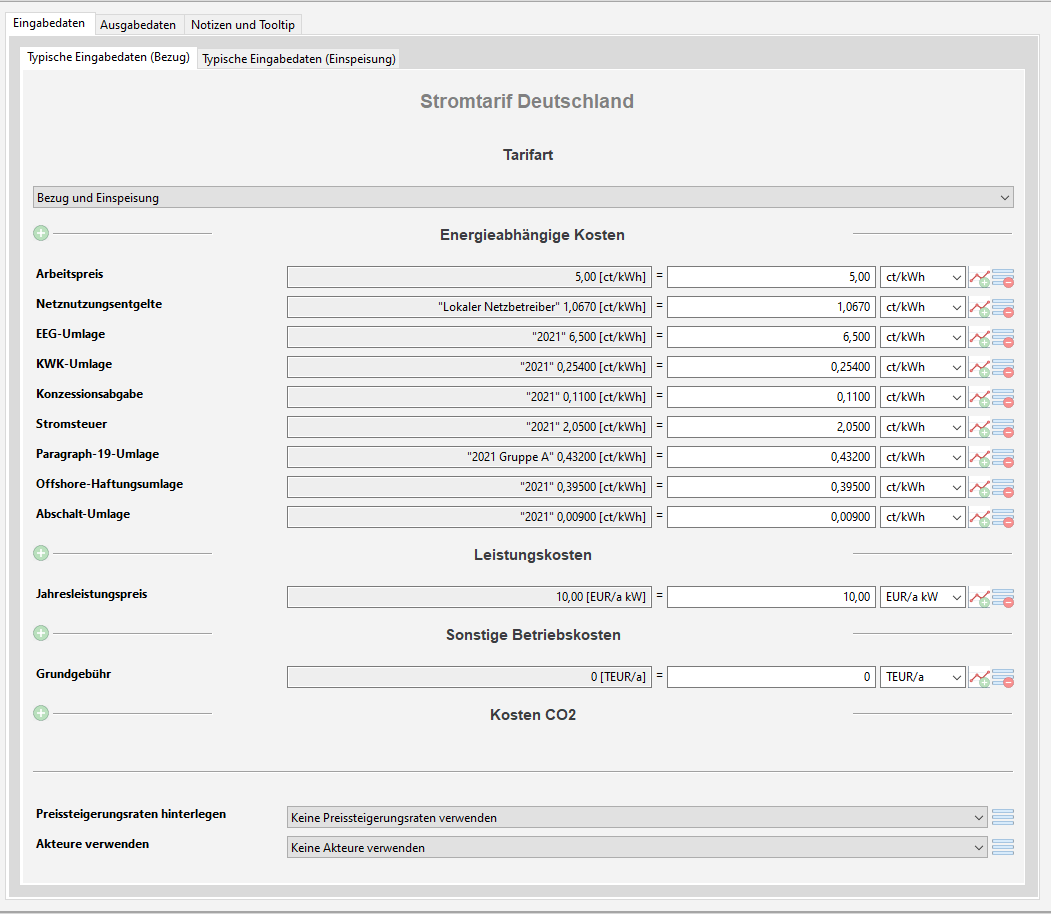Click the blue list-minus icon for EEG-Umlage
The image size is (1051, 914).
[x=1003, y=337]
